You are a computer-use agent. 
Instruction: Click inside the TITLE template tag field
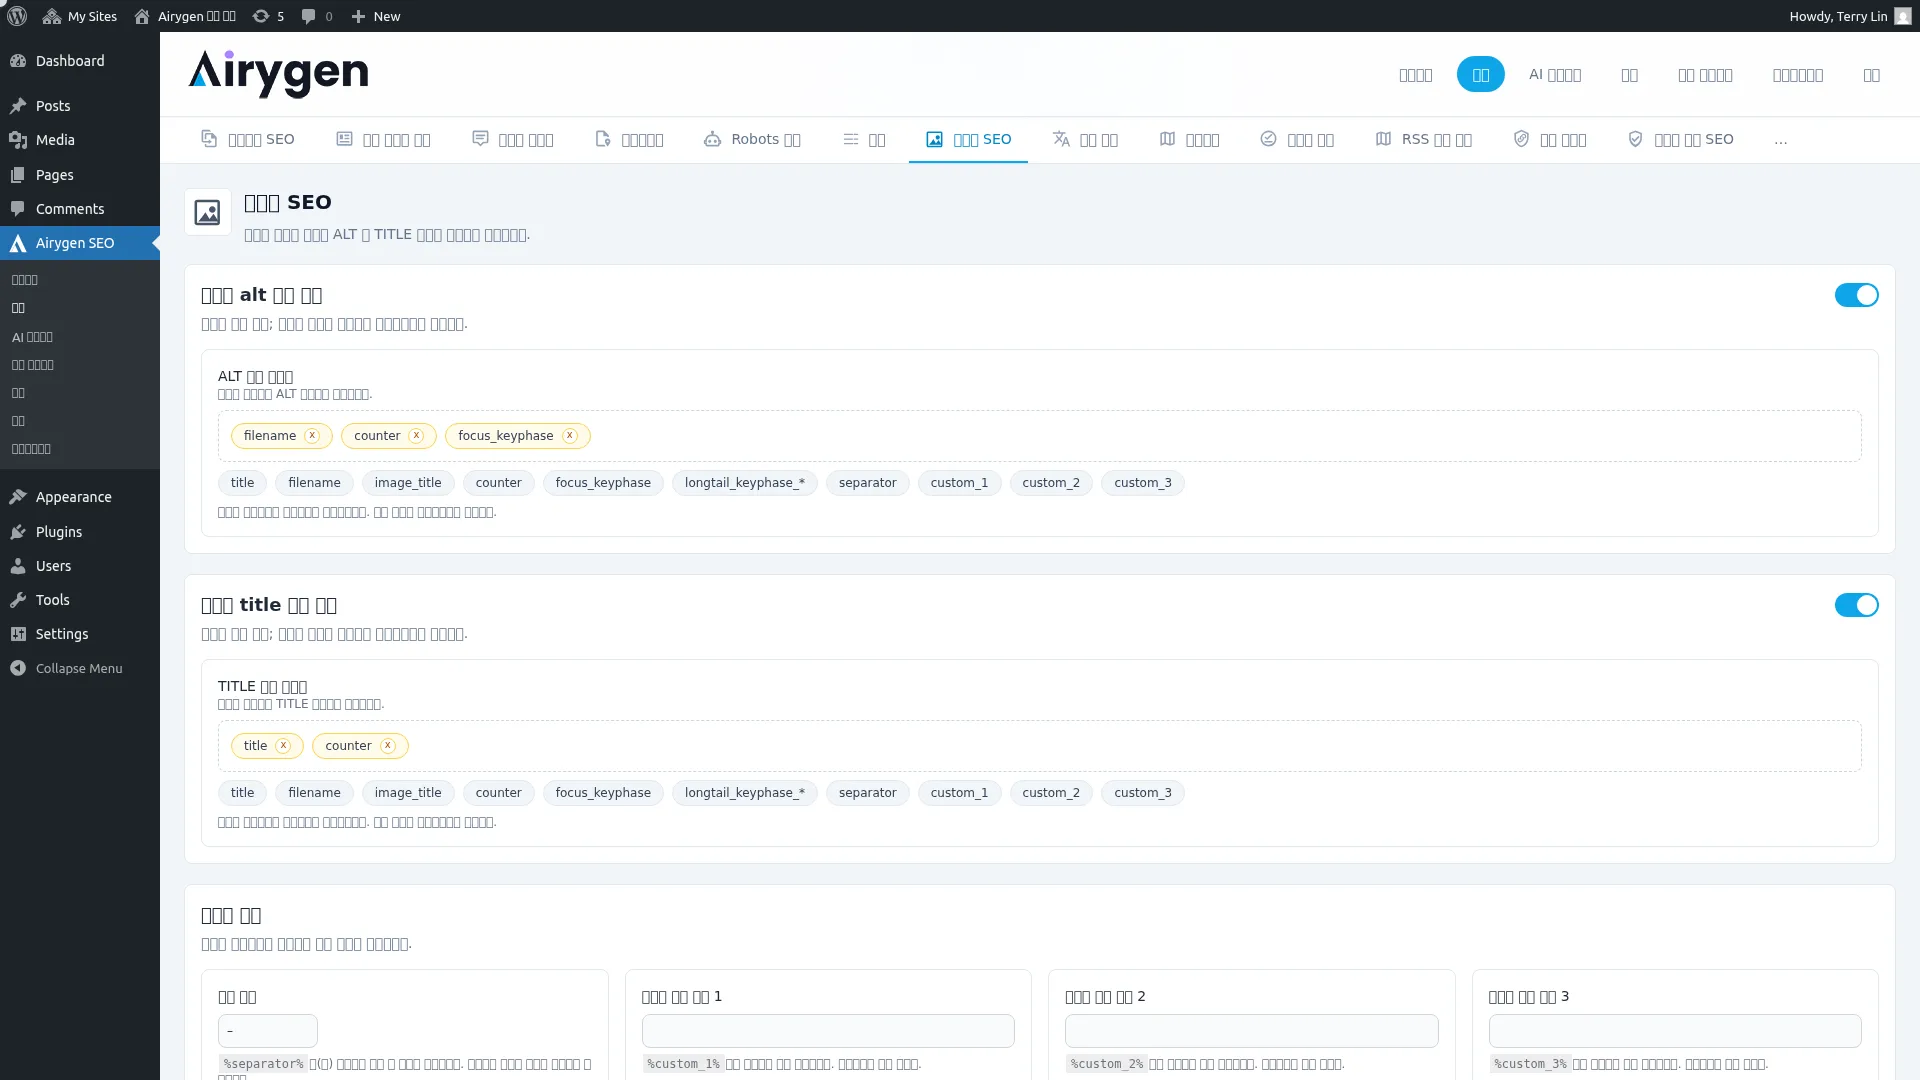[x=1040, y=746]
